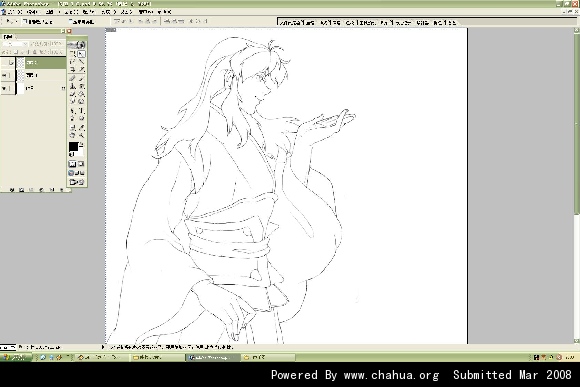This screenshot has height=387, width=580.
Task: Switch colors with the swap arrow icon
Action: 82,144
